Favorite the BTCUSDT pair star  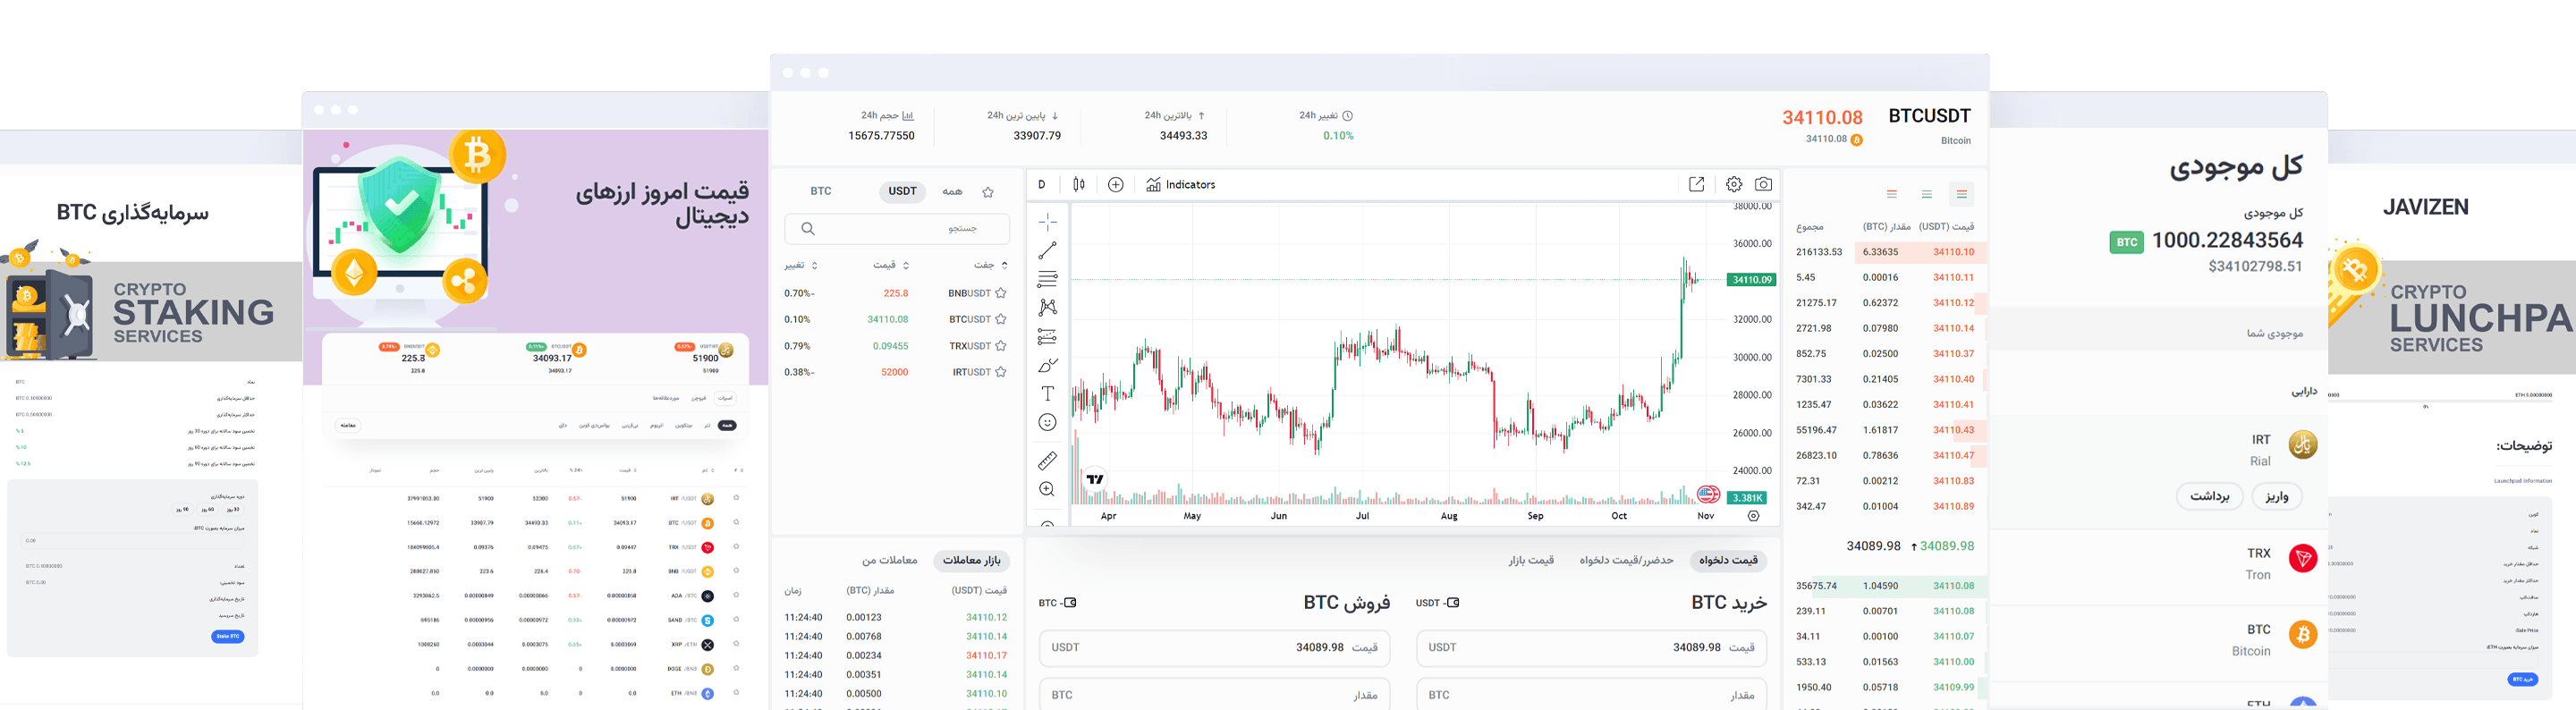coord(1001,319)
